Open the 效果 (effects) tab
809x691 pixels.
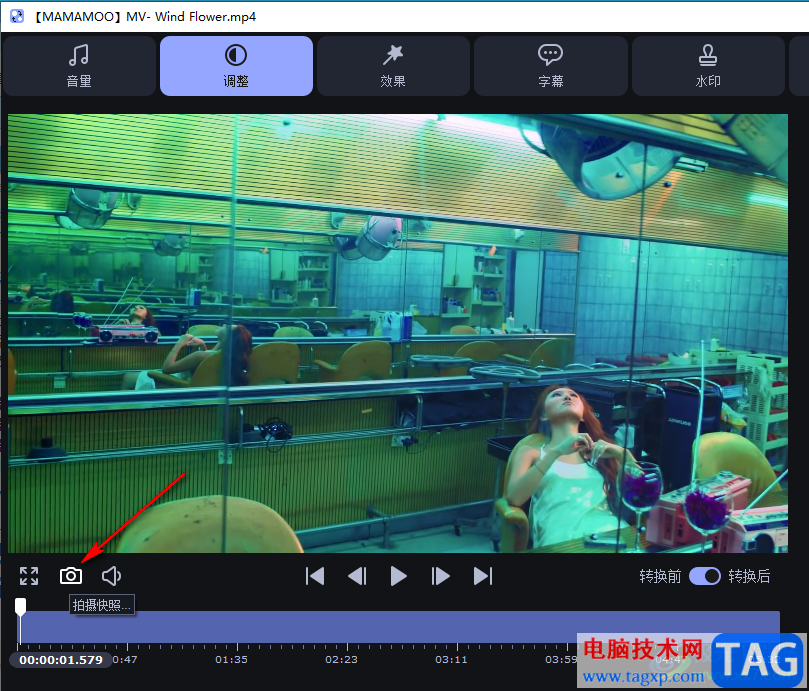(x=393, y=66)
